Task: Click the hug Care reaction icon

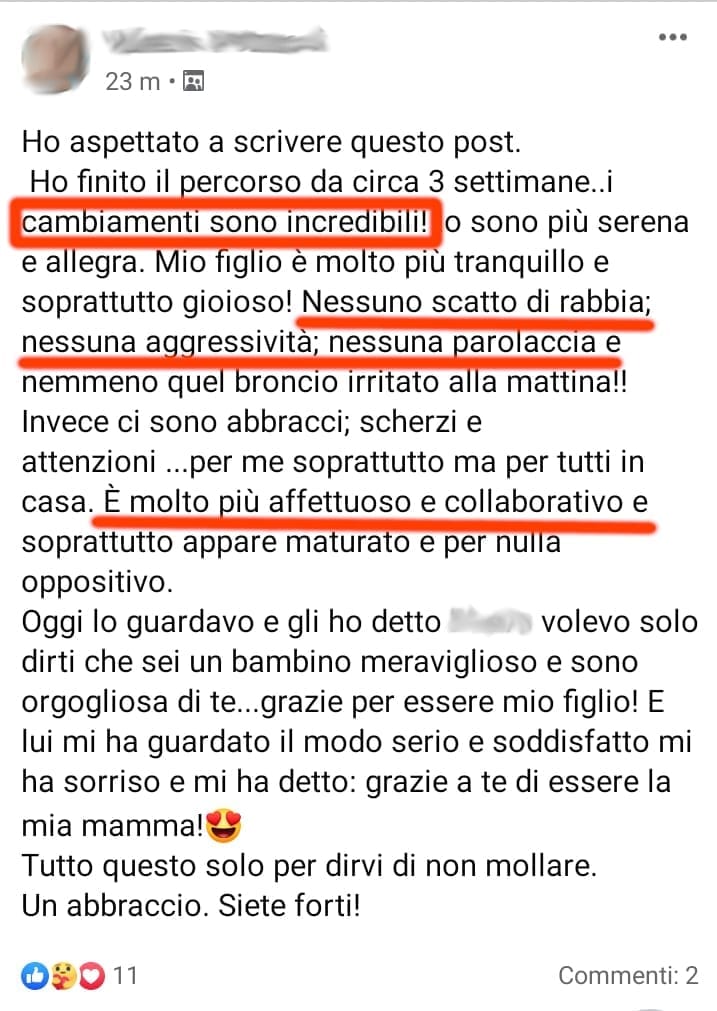Action: [63, 976]
